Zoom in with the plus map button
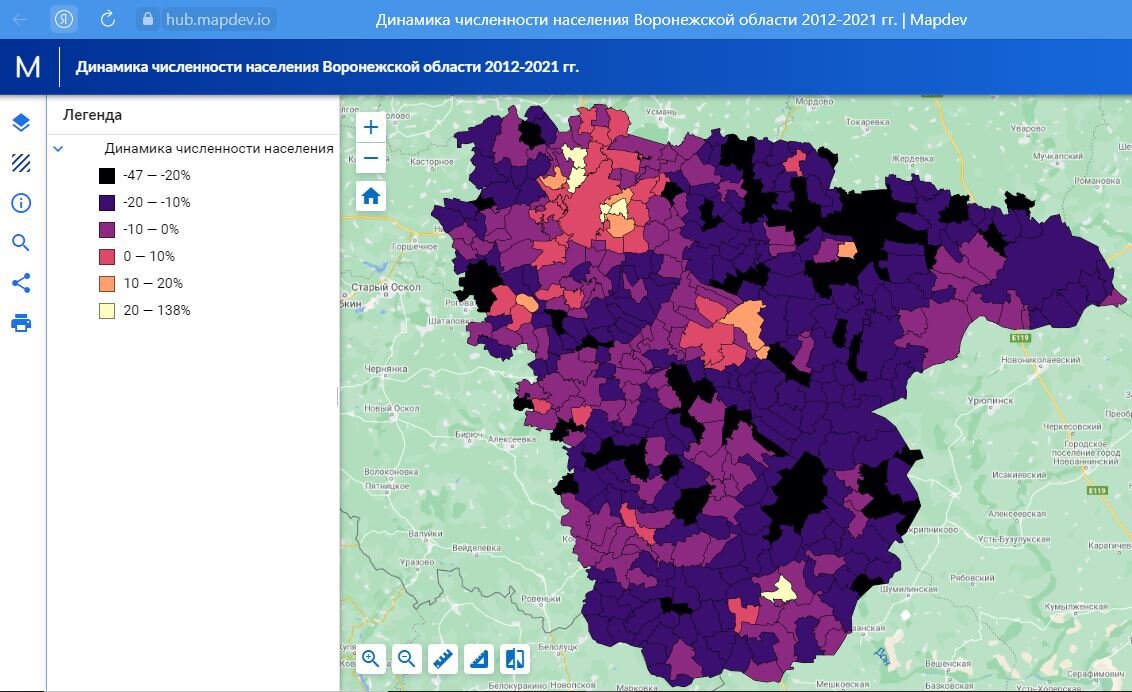The width and height of the screenshot is (1132, 692). 371,128
